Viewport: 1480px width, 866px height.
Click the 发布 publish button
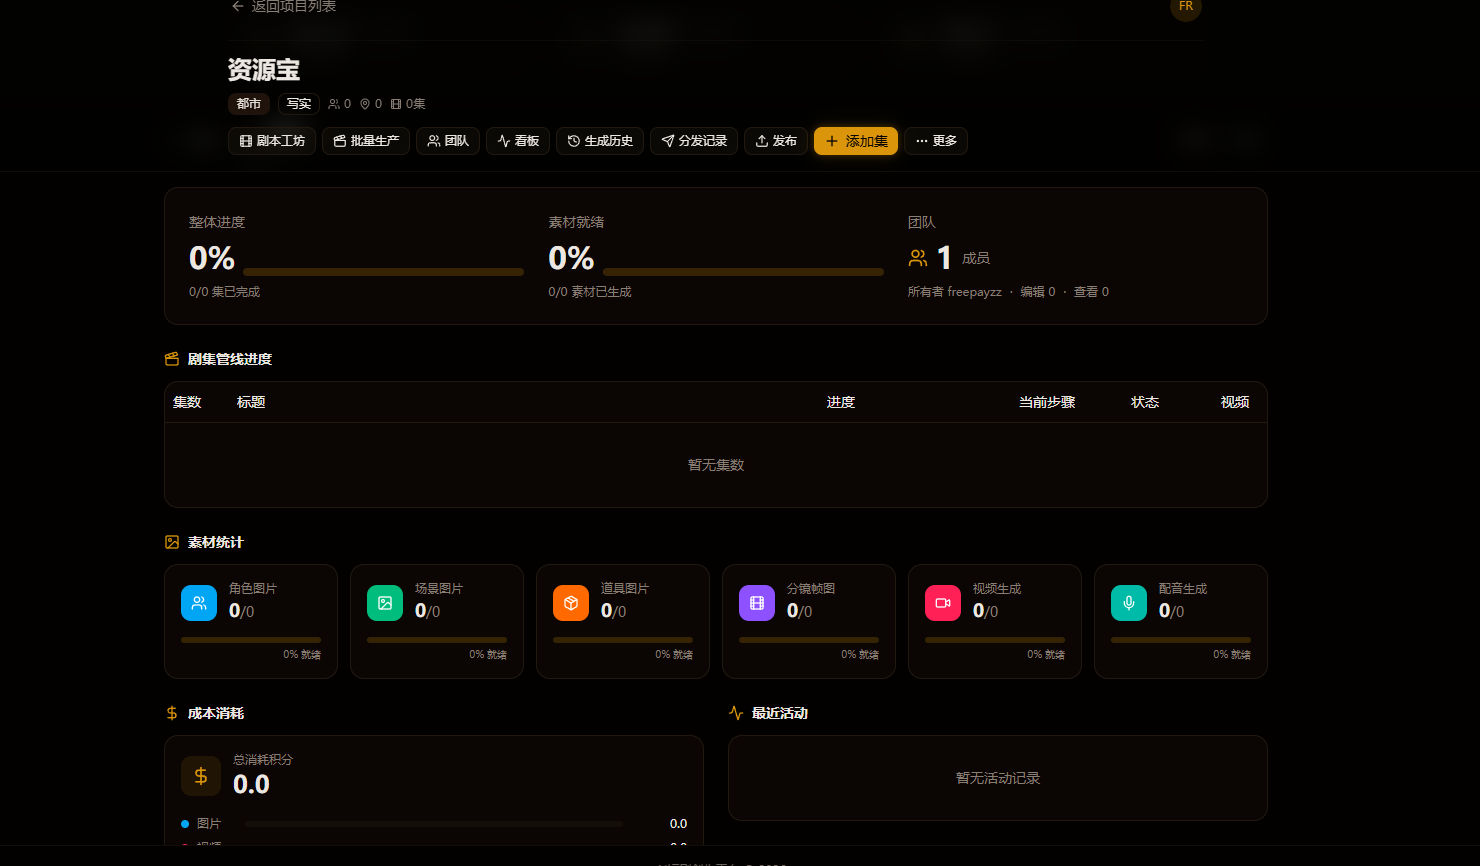pos(776,141)
